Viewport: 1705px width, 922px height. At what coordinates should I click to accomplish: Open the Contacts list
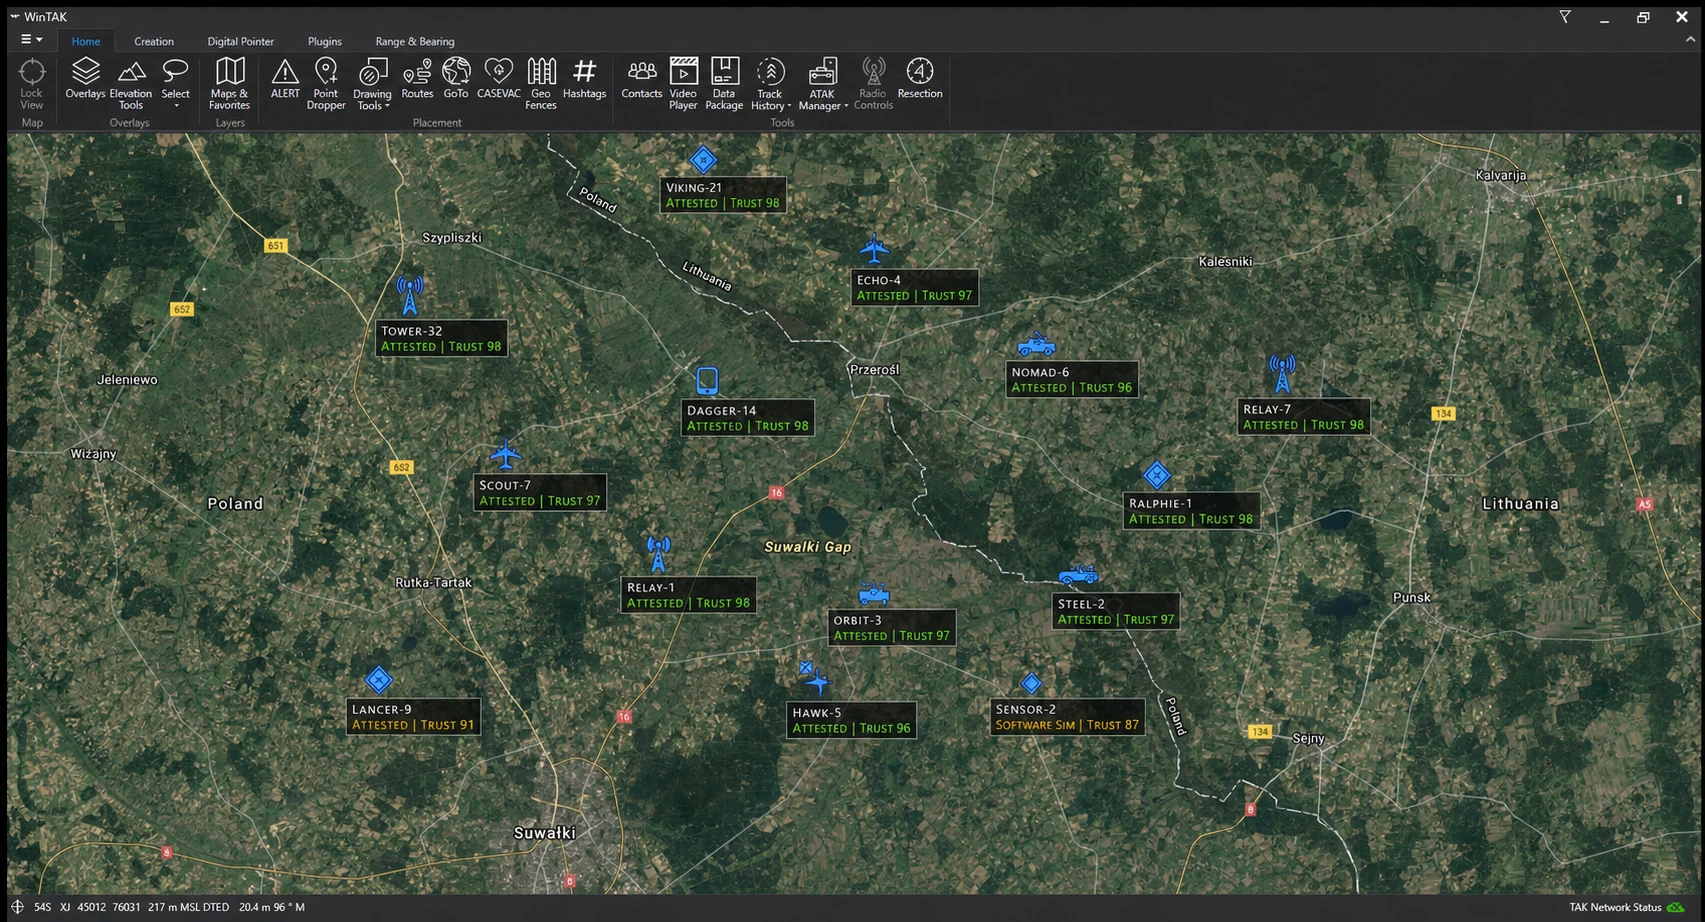tap(642, 78)
